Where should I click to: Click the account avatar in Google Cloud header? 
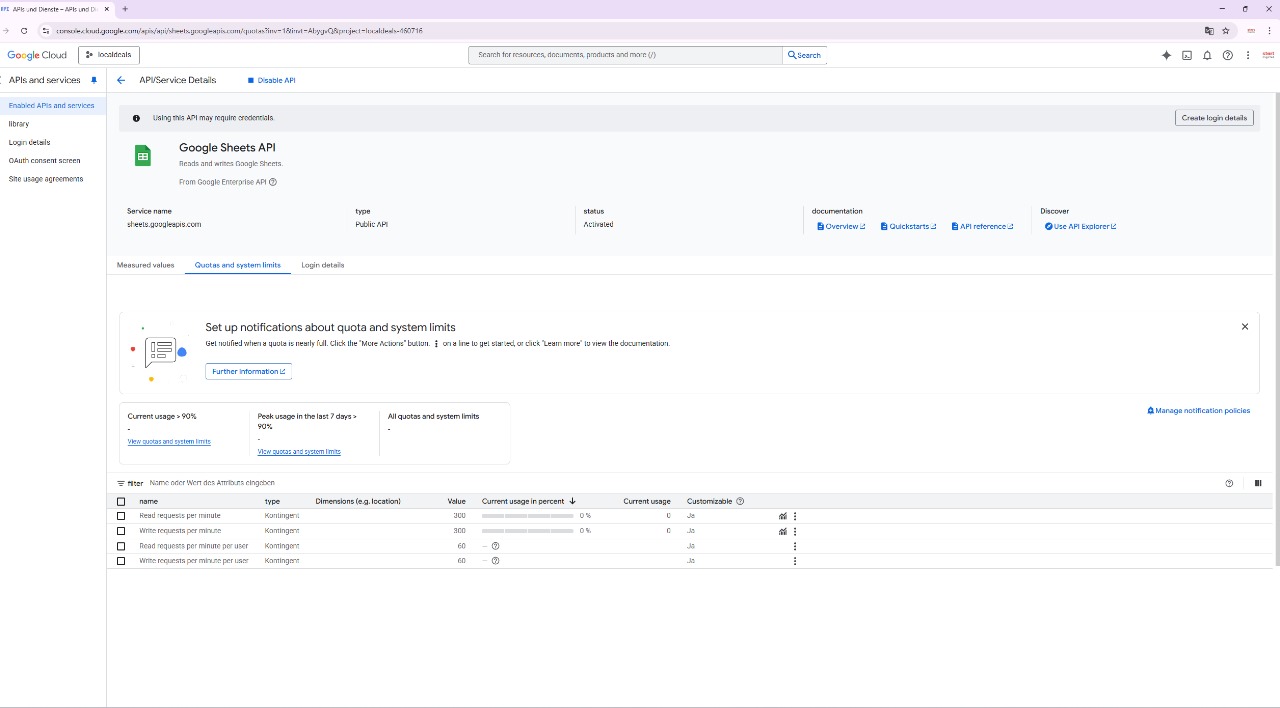(x=1269, y=55)
